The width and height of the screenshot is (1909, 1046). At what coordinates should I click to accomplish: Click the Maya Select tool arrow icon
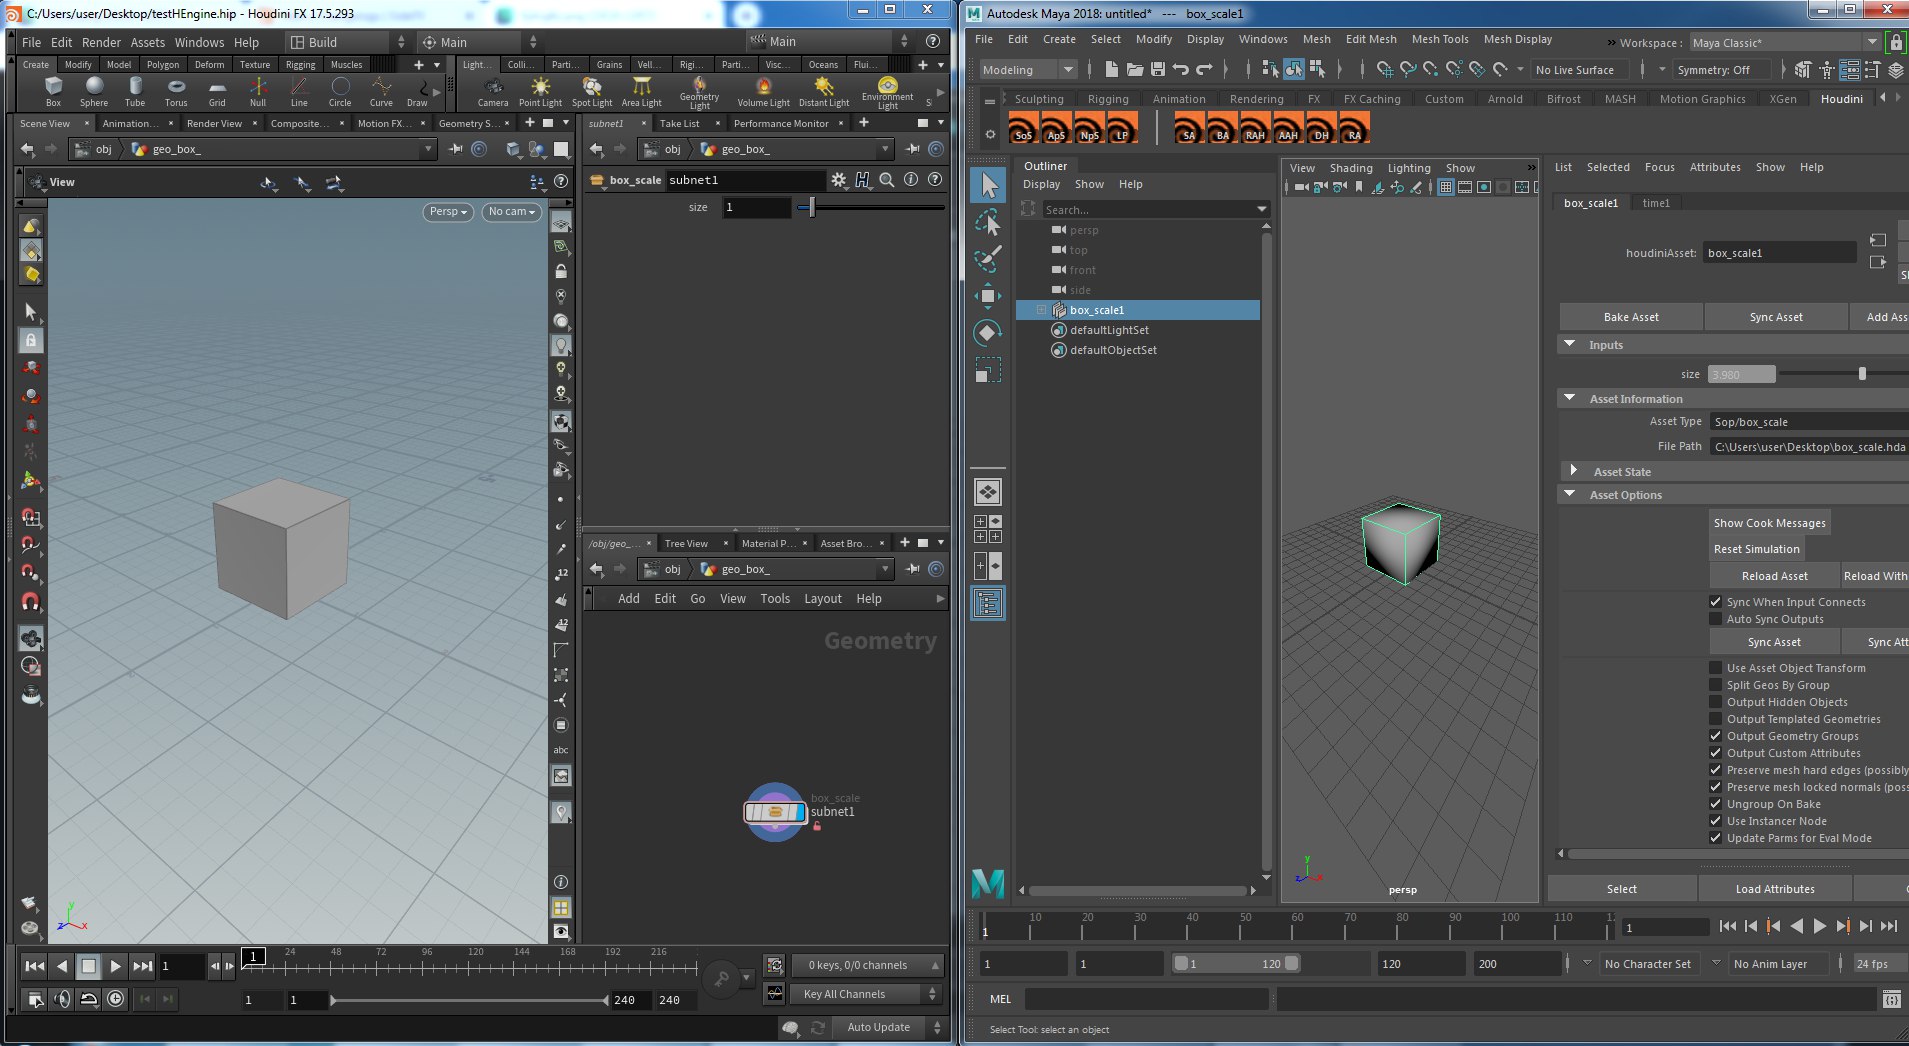click(x=988, y=185)
